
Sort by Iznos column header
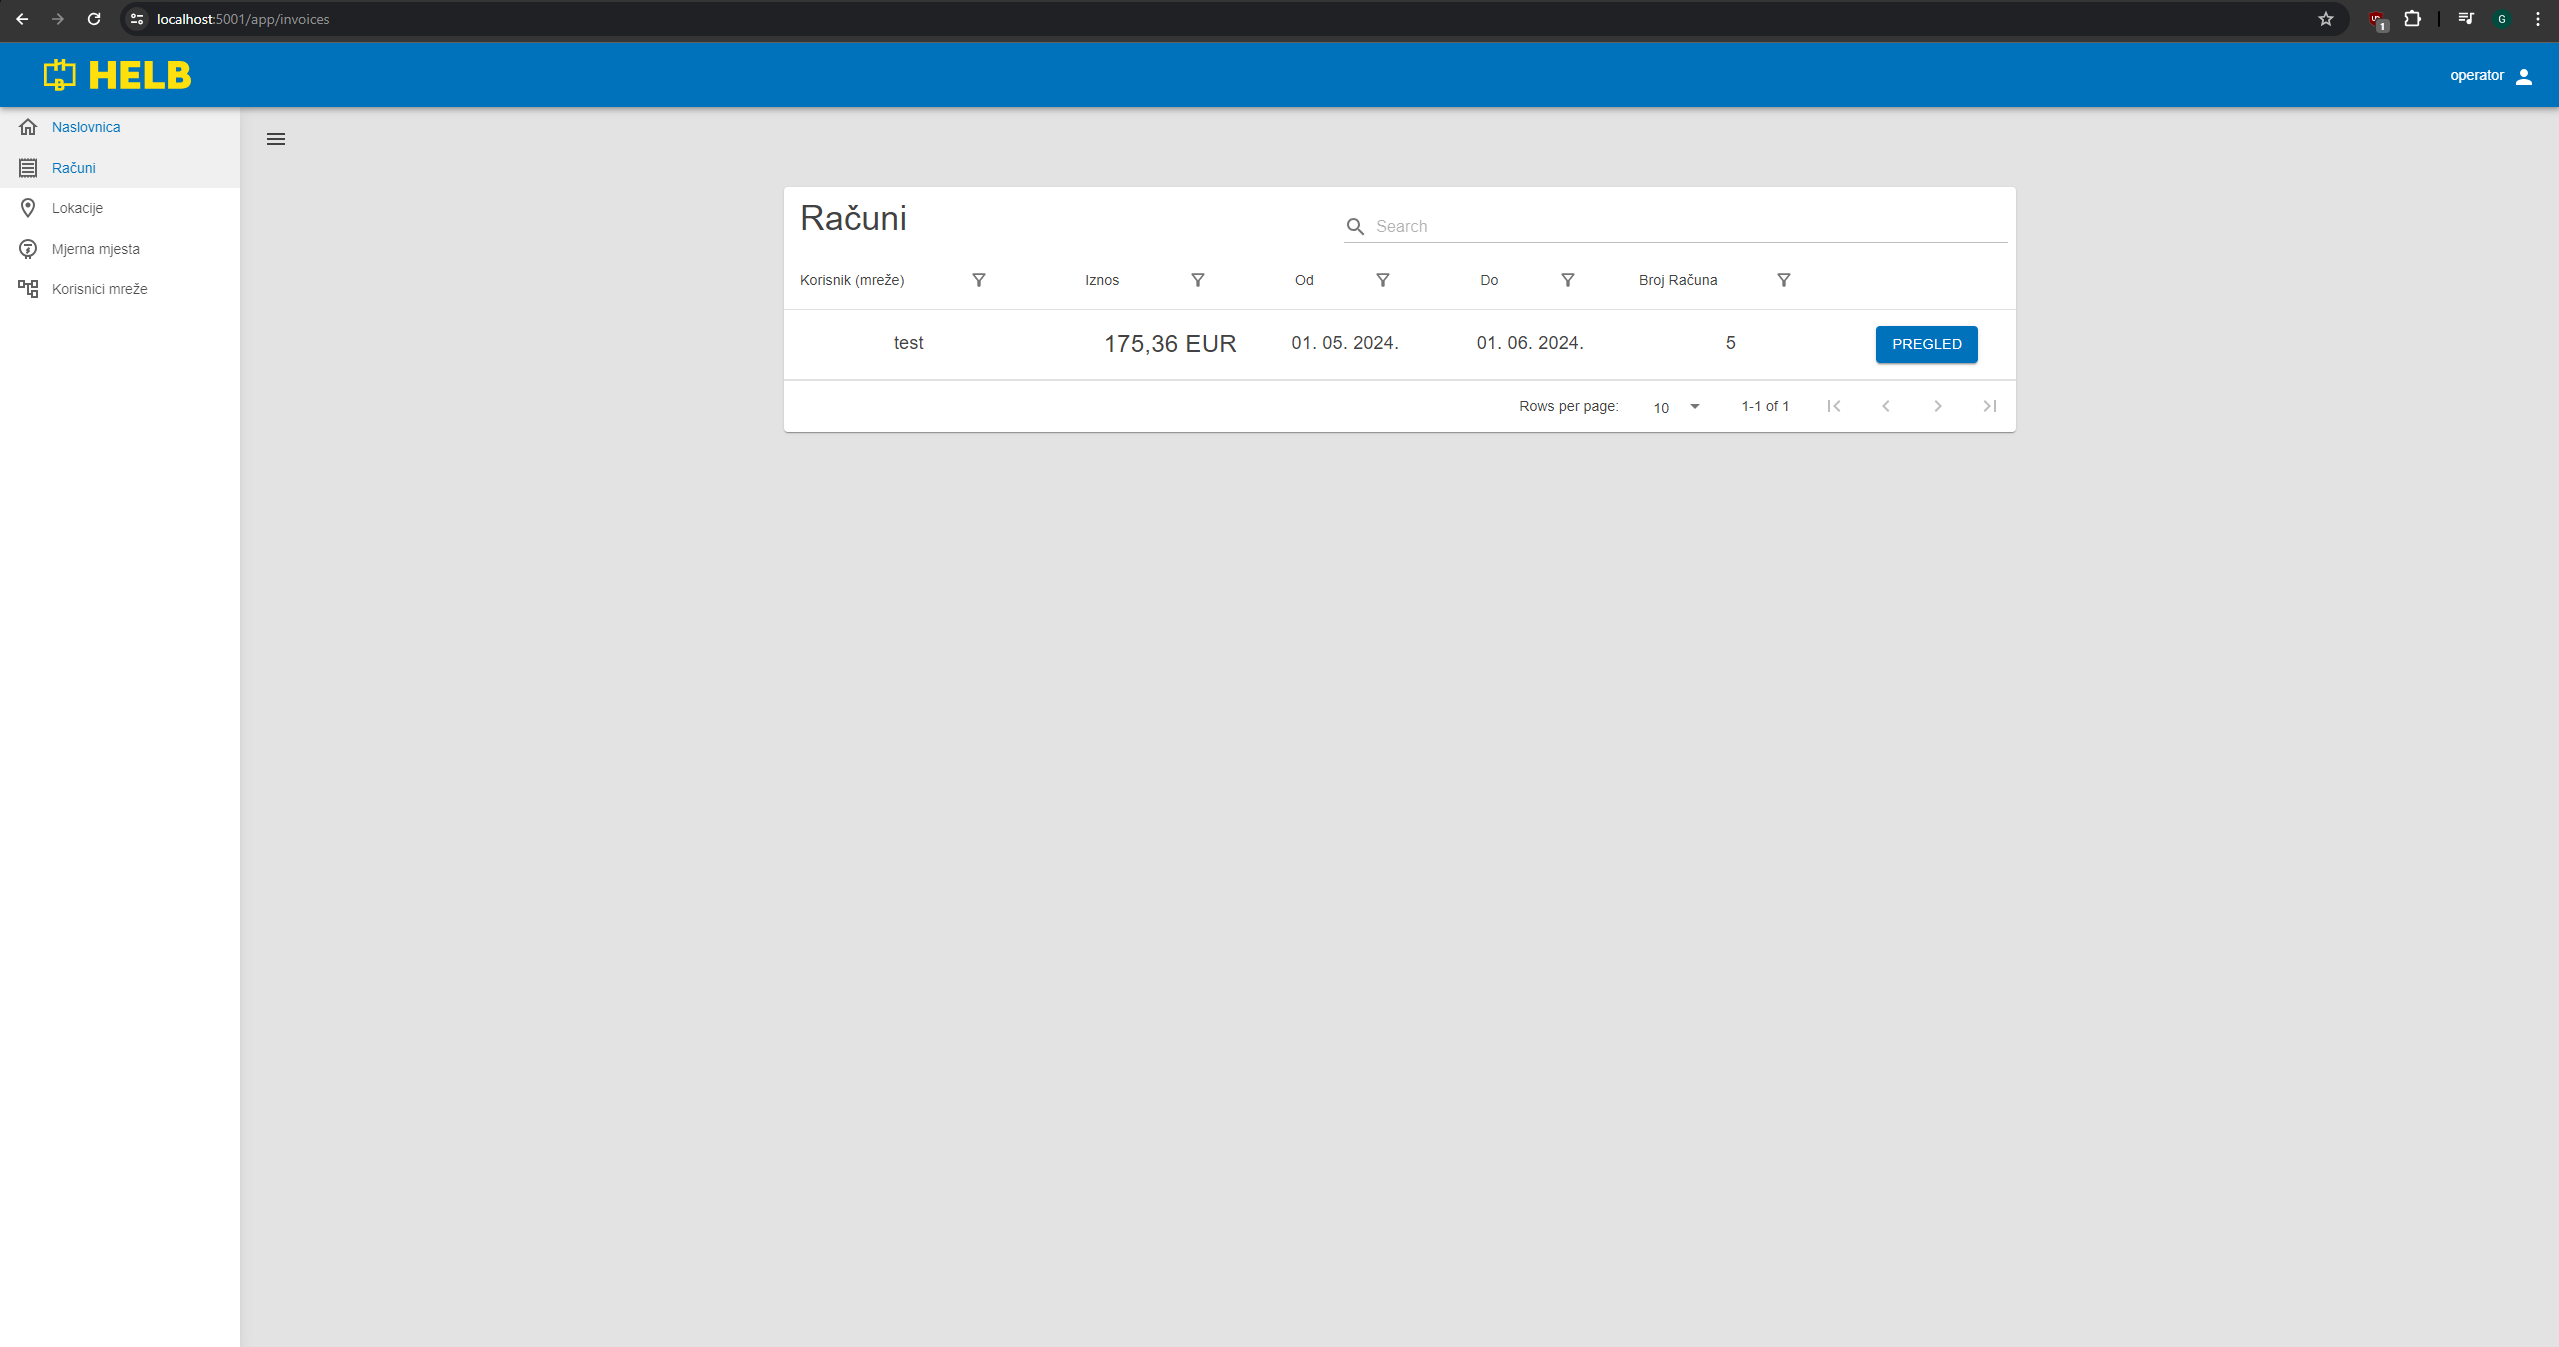[x=1102, y=280]
